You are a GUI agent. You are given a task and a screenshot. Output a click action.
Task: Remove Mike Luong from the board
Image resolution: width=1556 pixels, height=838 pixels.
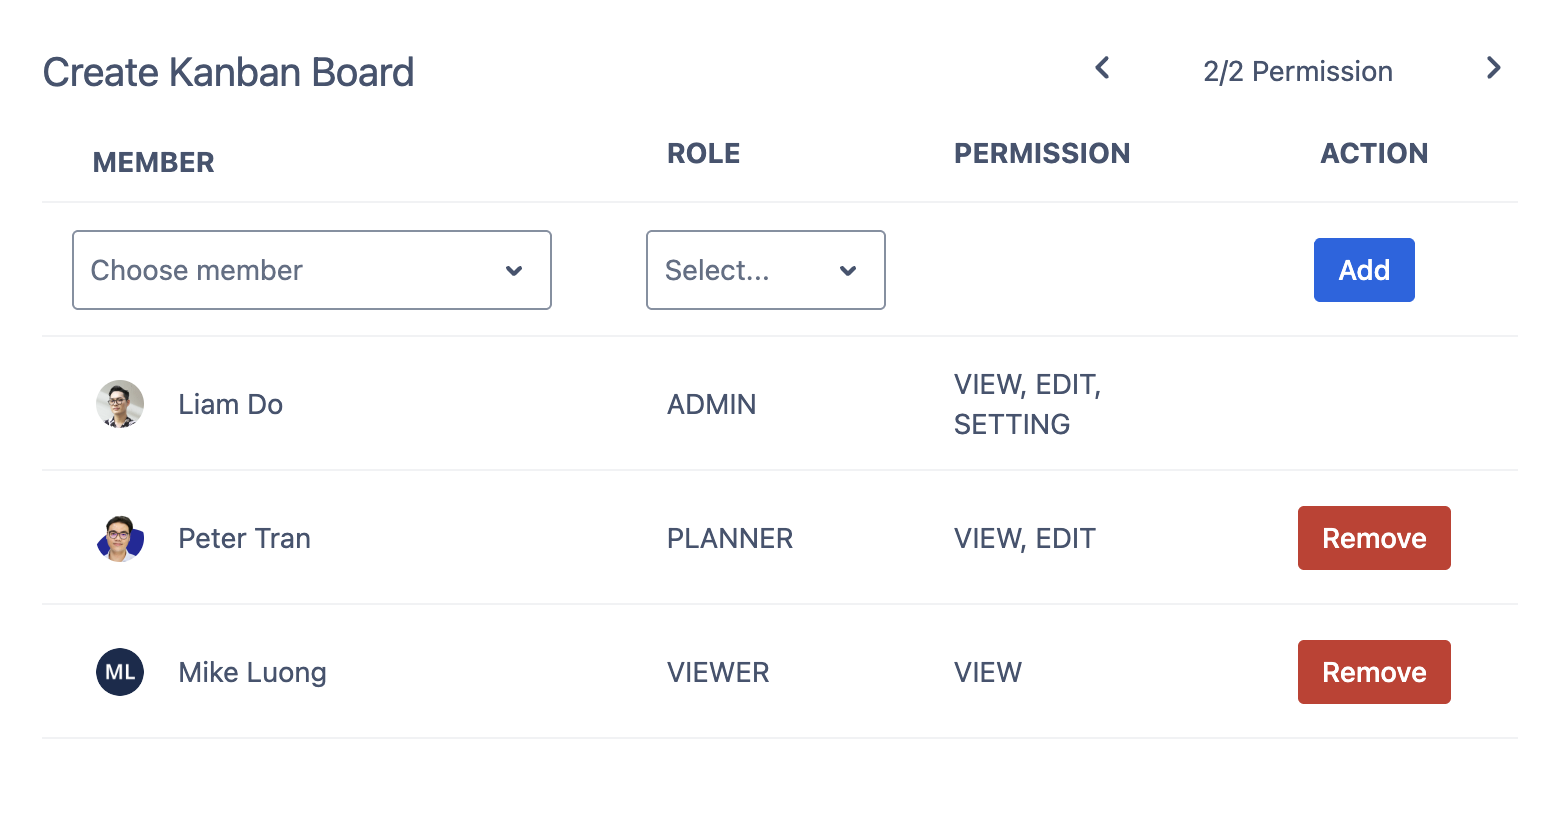click(1373, 672)
